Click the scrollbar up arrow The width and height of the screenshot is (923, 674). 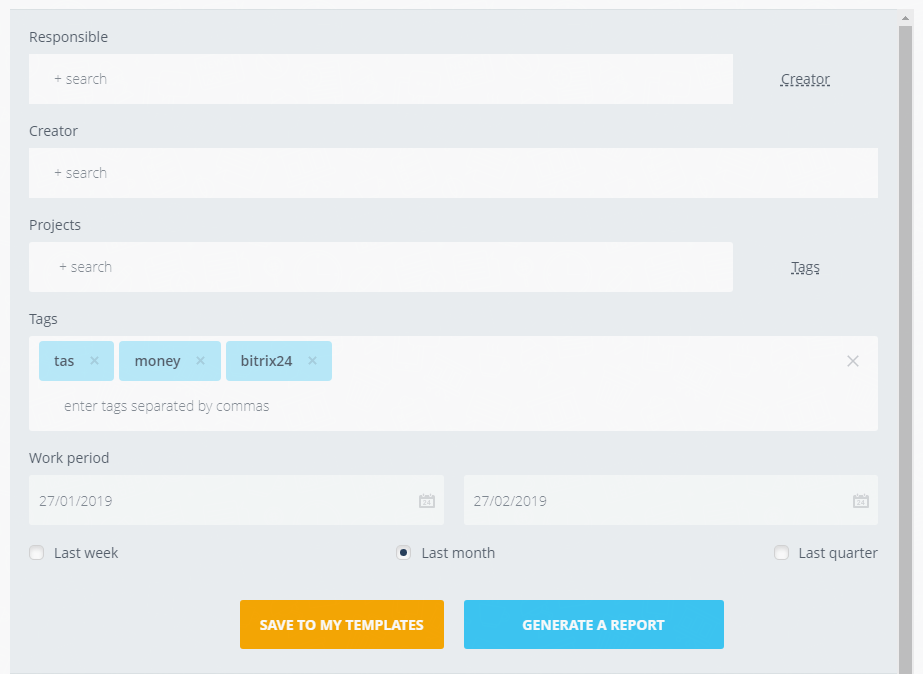coord(905,18)
